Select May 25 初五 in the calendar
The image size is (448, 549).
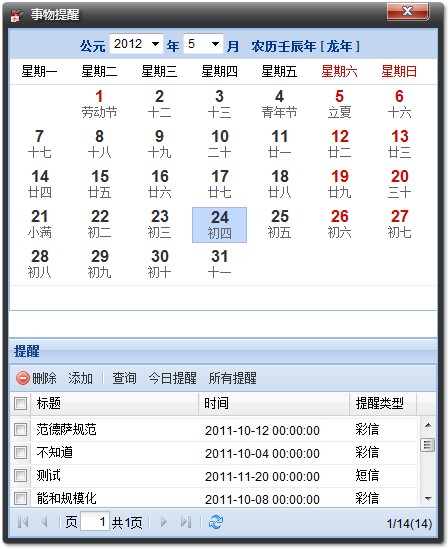pos(280,224)
